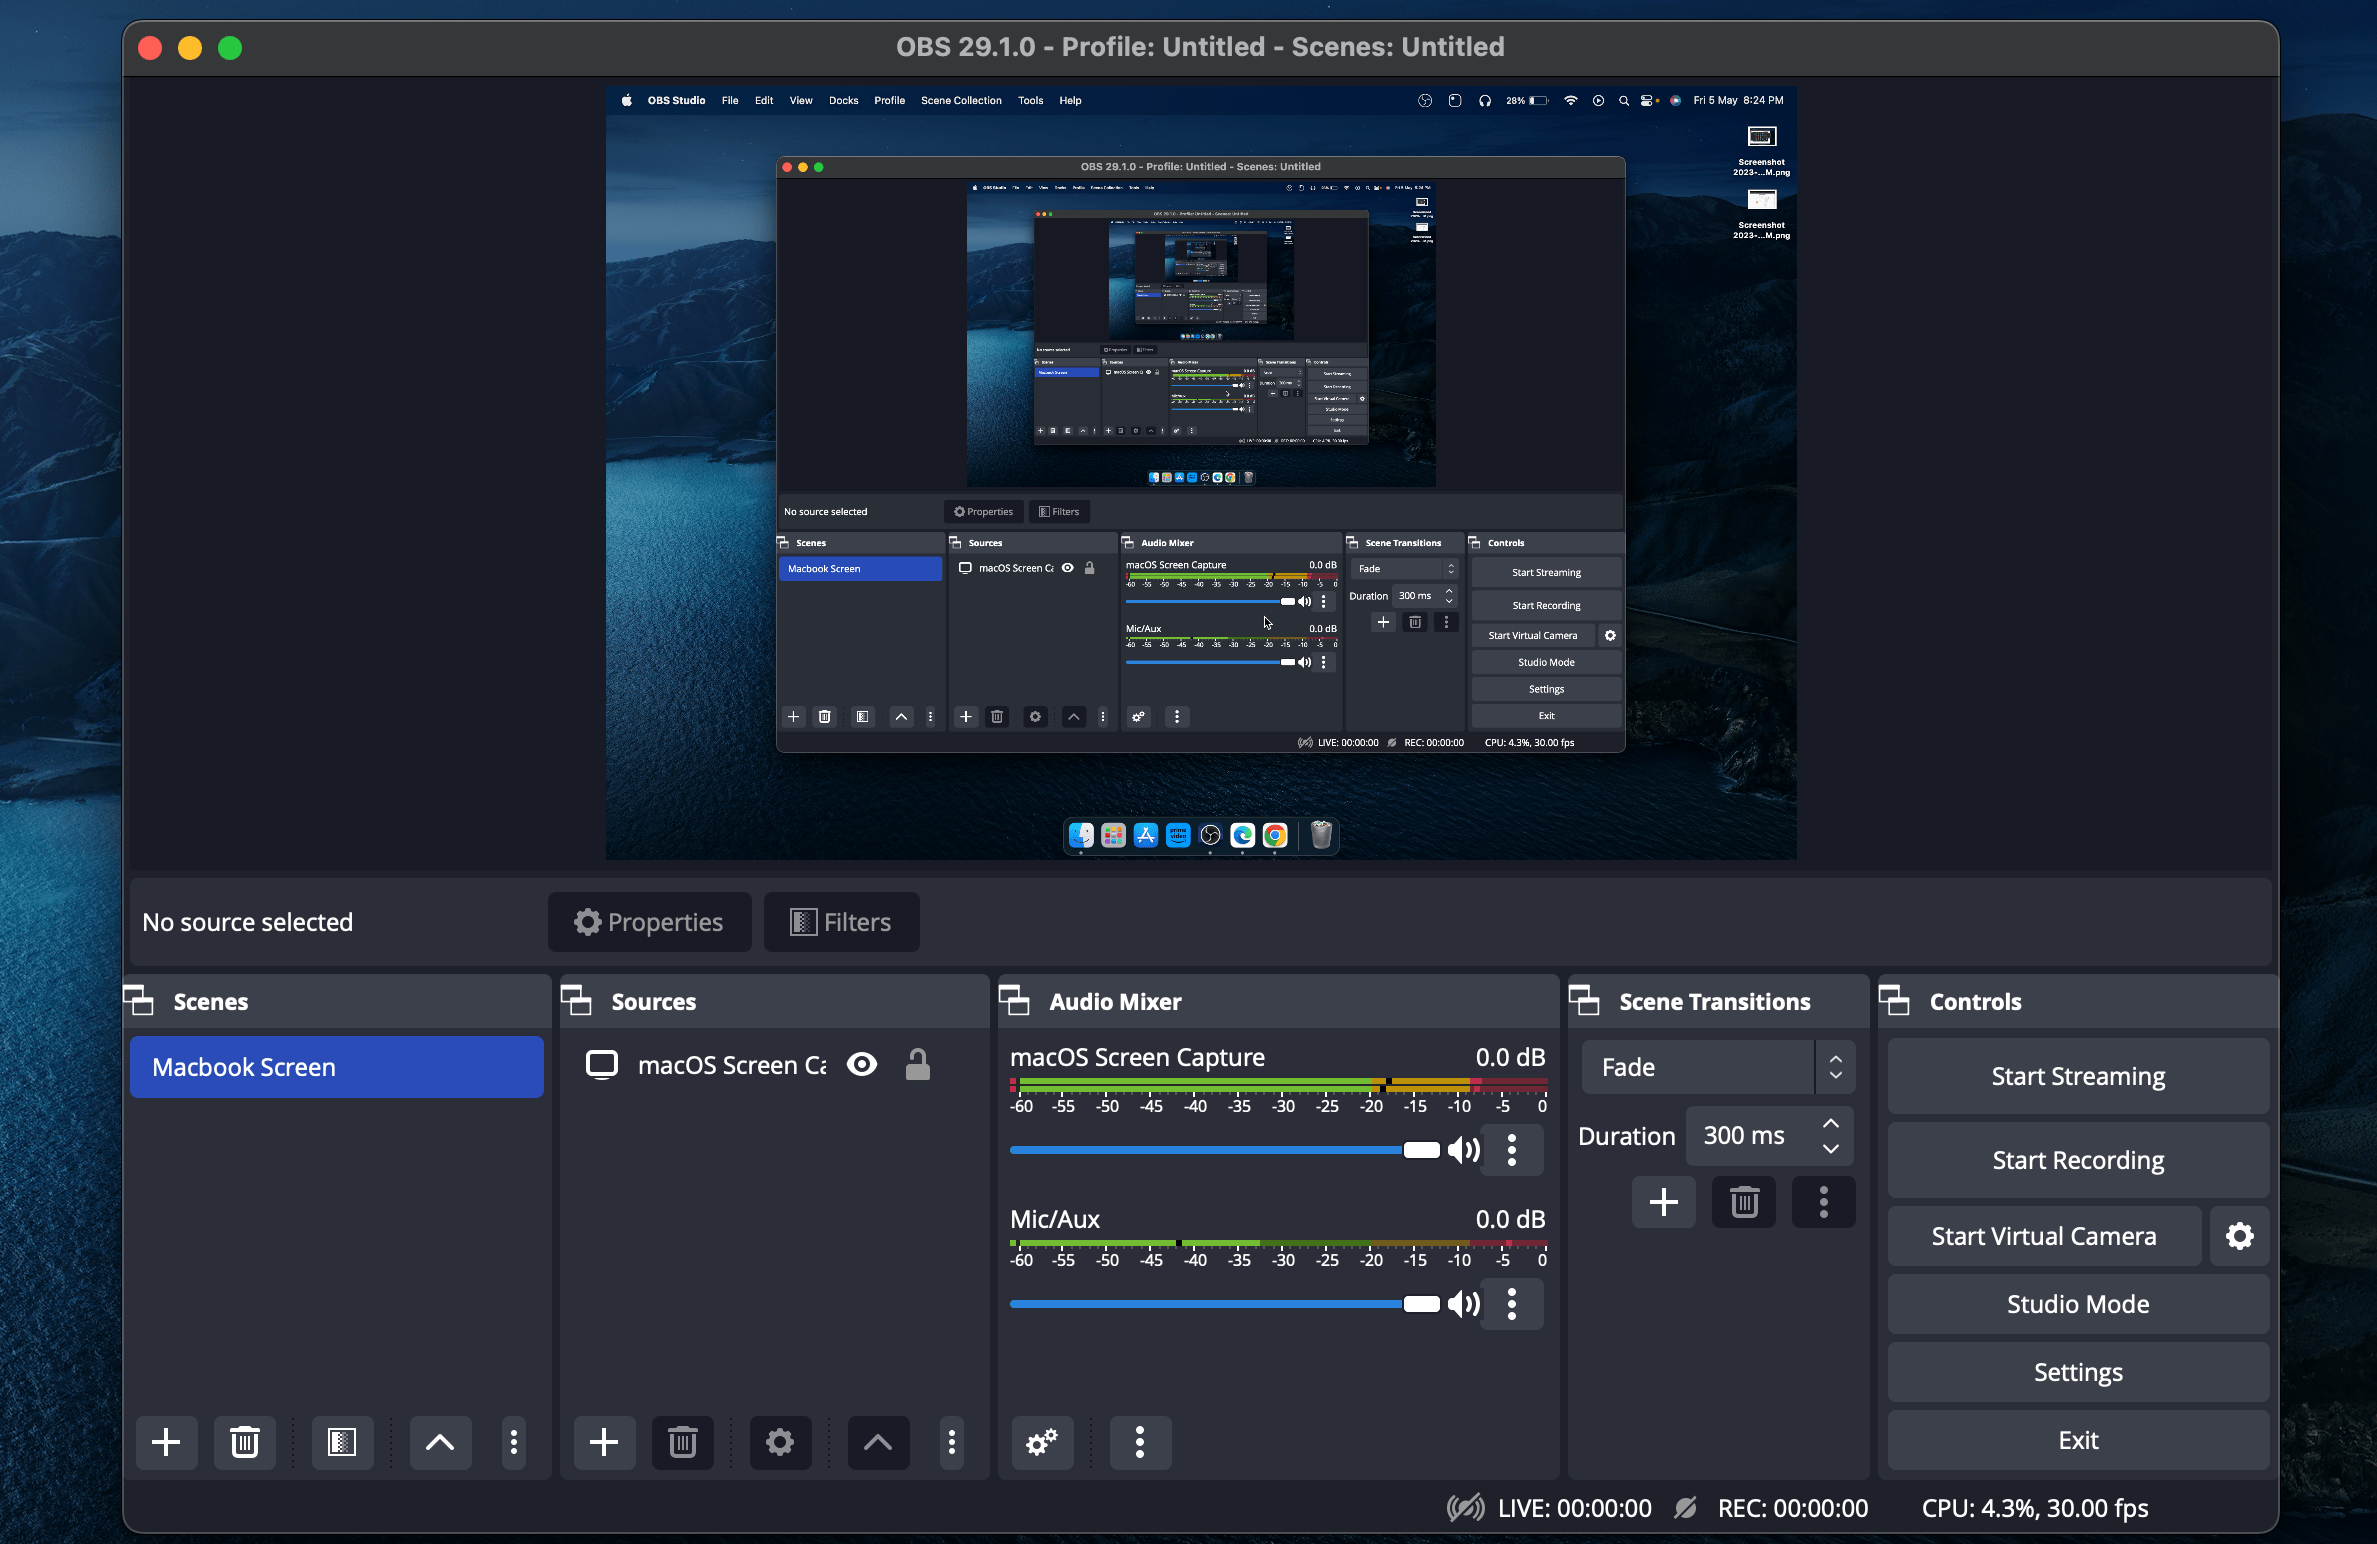Increase transition duration with up arrow

(1830, 1124)
